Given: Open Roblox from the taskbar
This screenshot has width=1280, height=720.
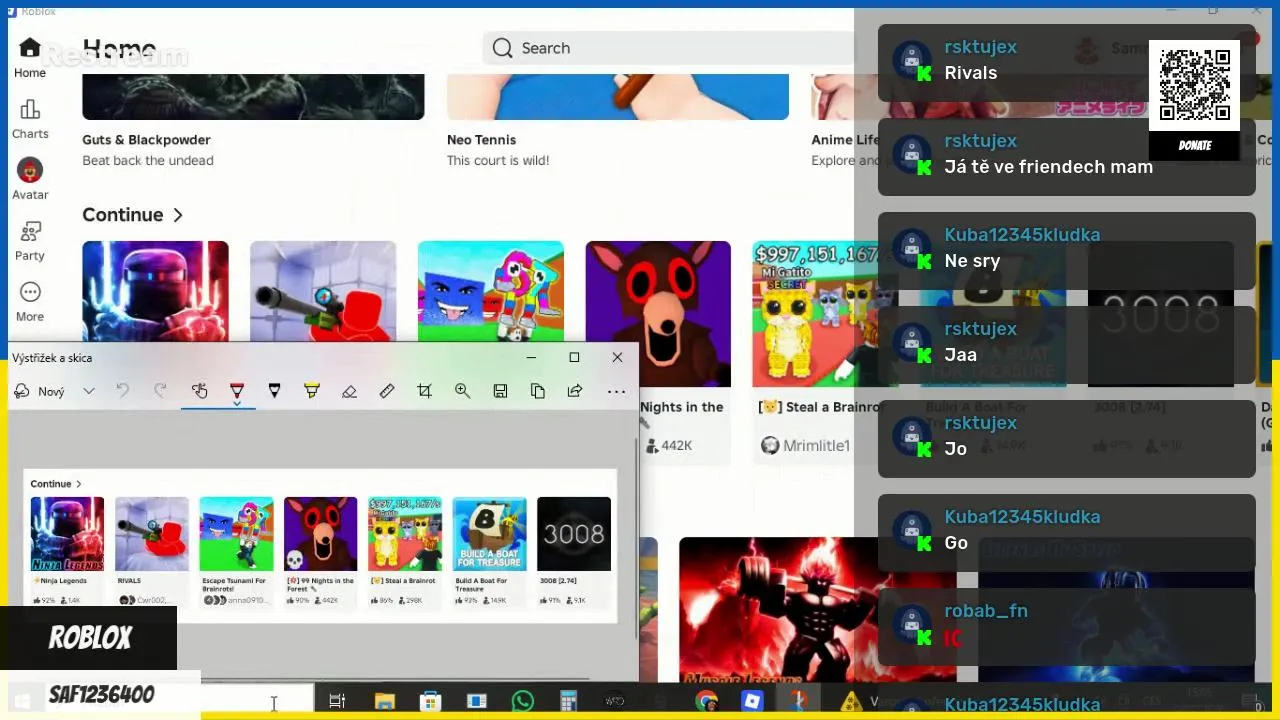Looking at the screenshot, I should 752,701.
